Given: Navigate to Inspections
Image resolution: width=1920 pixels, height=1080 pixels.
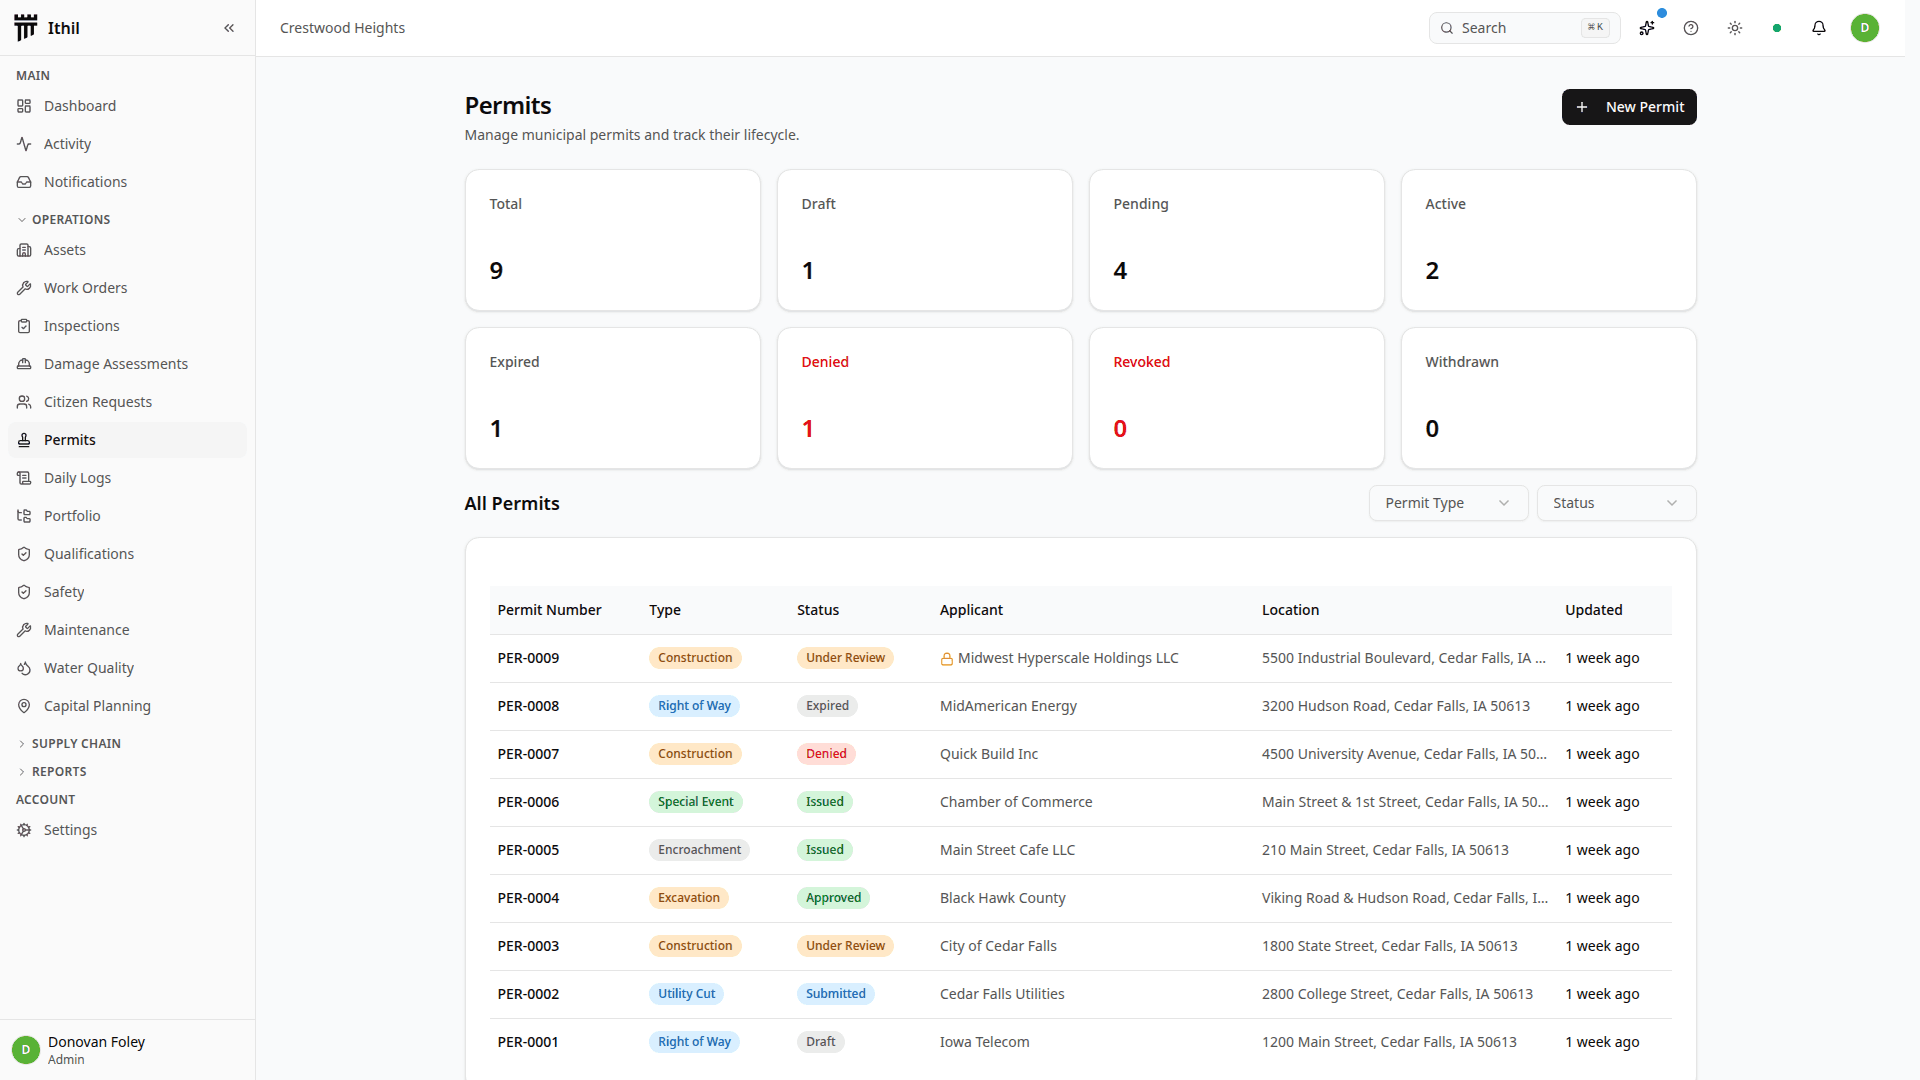Looking at the screenshot, I should [127, 326].
